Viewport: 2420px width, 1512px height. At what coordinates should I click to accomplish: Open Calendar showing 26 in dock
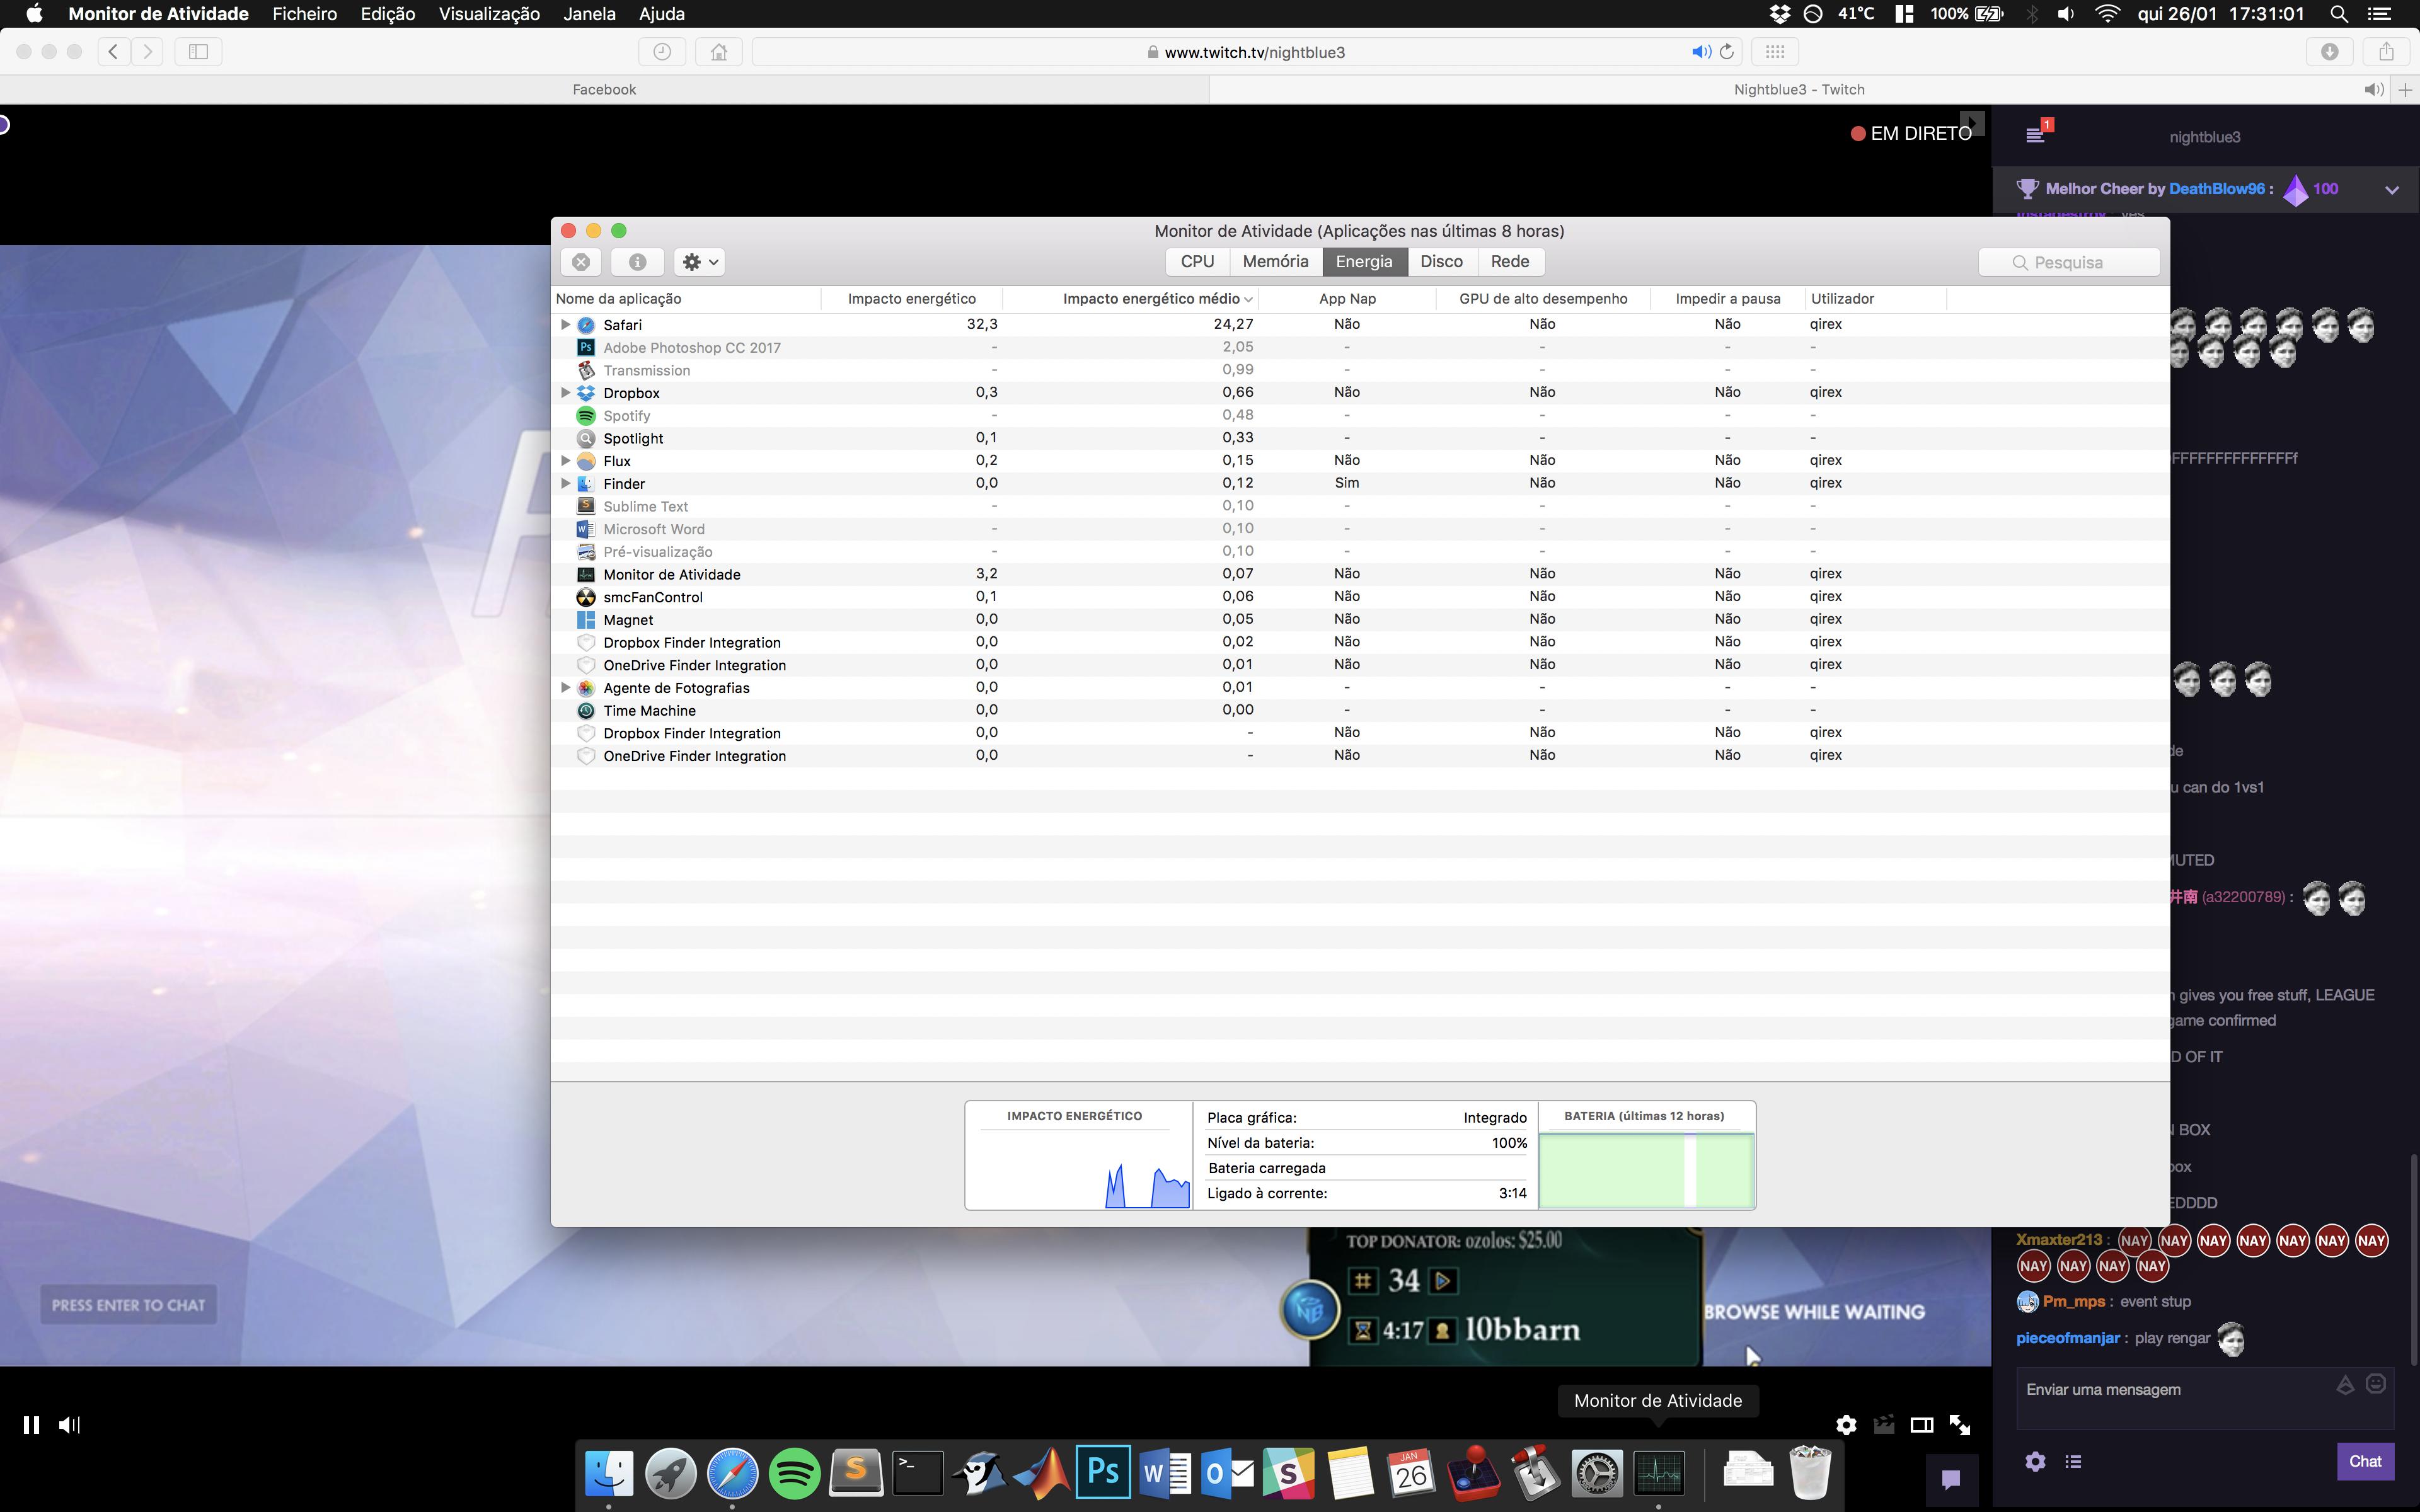(x=1412, y=1472)
